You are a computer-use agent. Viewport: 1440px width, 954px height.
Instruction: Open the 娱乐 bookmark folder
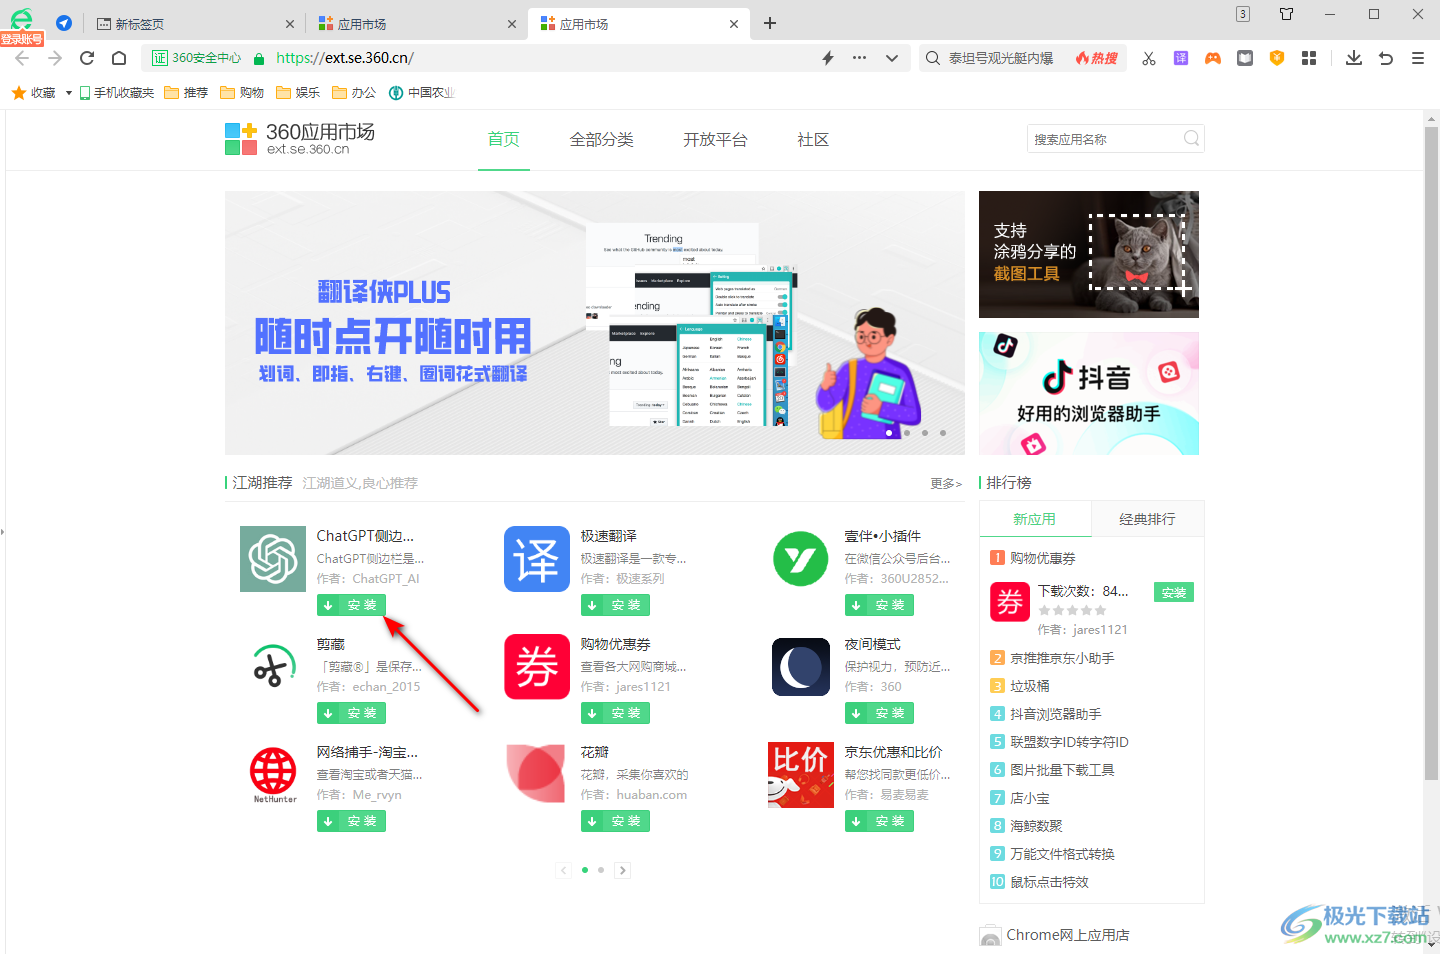(x=298, y=93)
